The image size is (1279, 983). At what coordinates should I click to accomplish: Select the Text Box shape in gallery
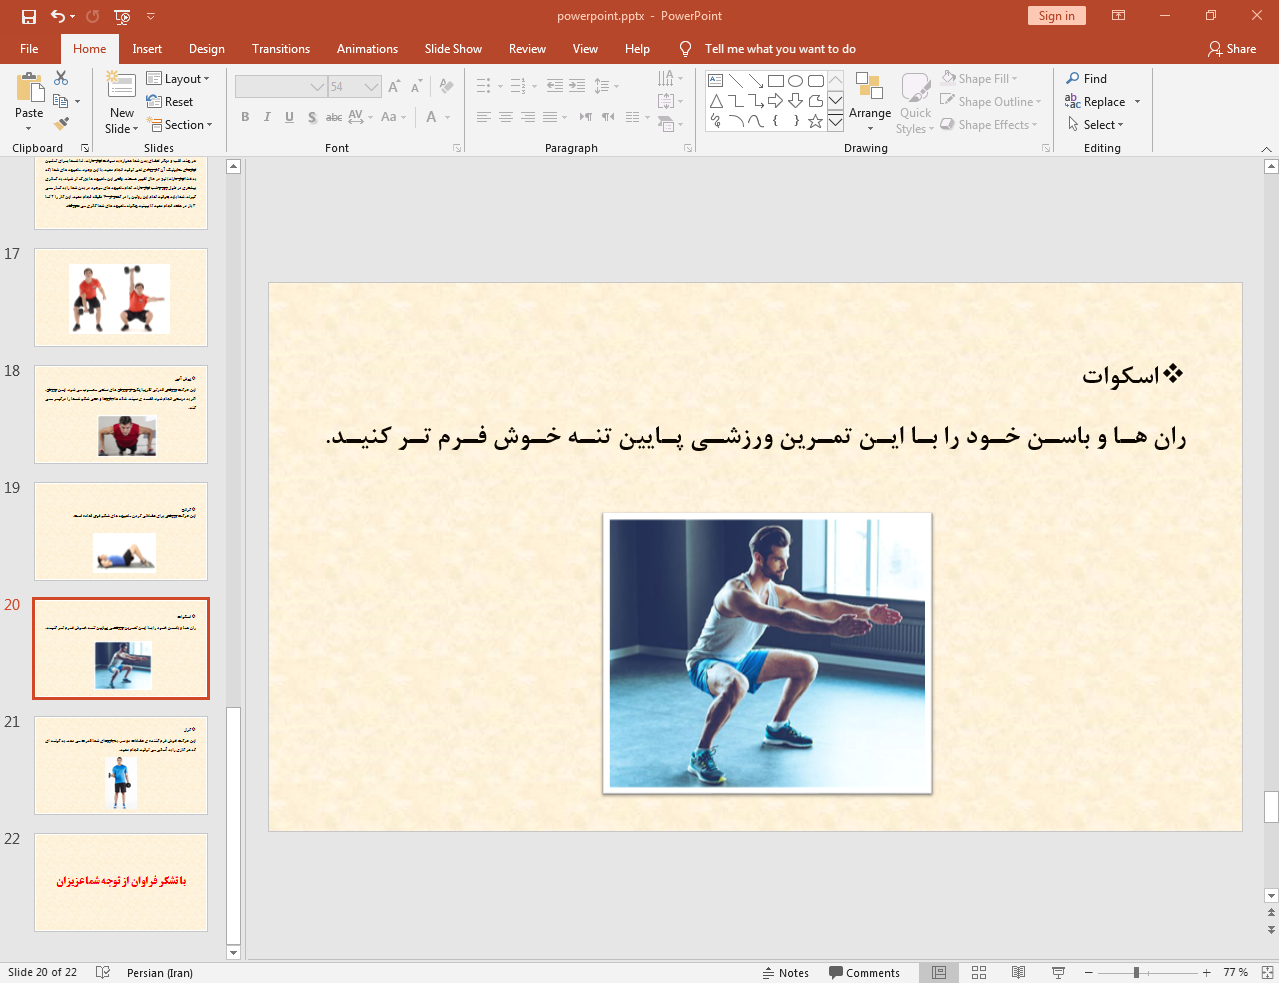click(x=716, y=81)
